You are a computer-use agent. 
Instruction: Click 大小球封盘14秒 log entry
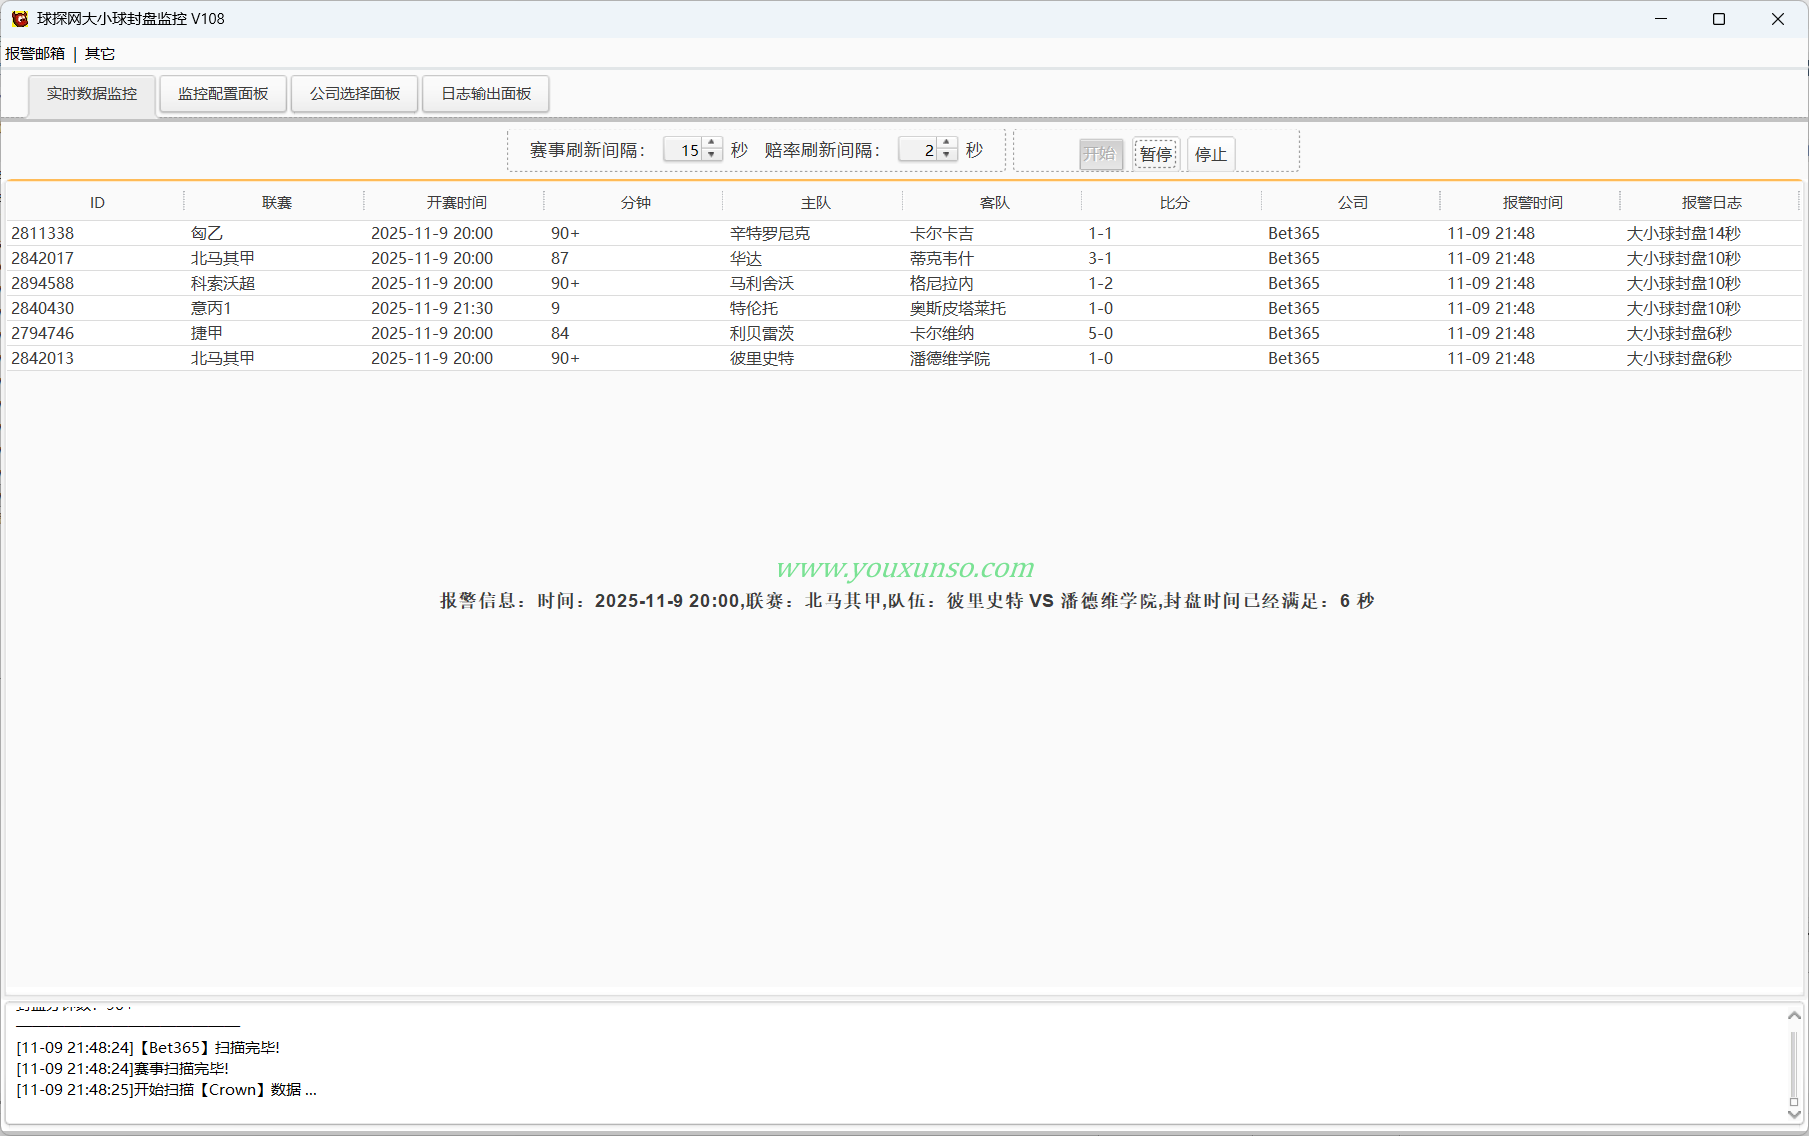point(1684,233)
